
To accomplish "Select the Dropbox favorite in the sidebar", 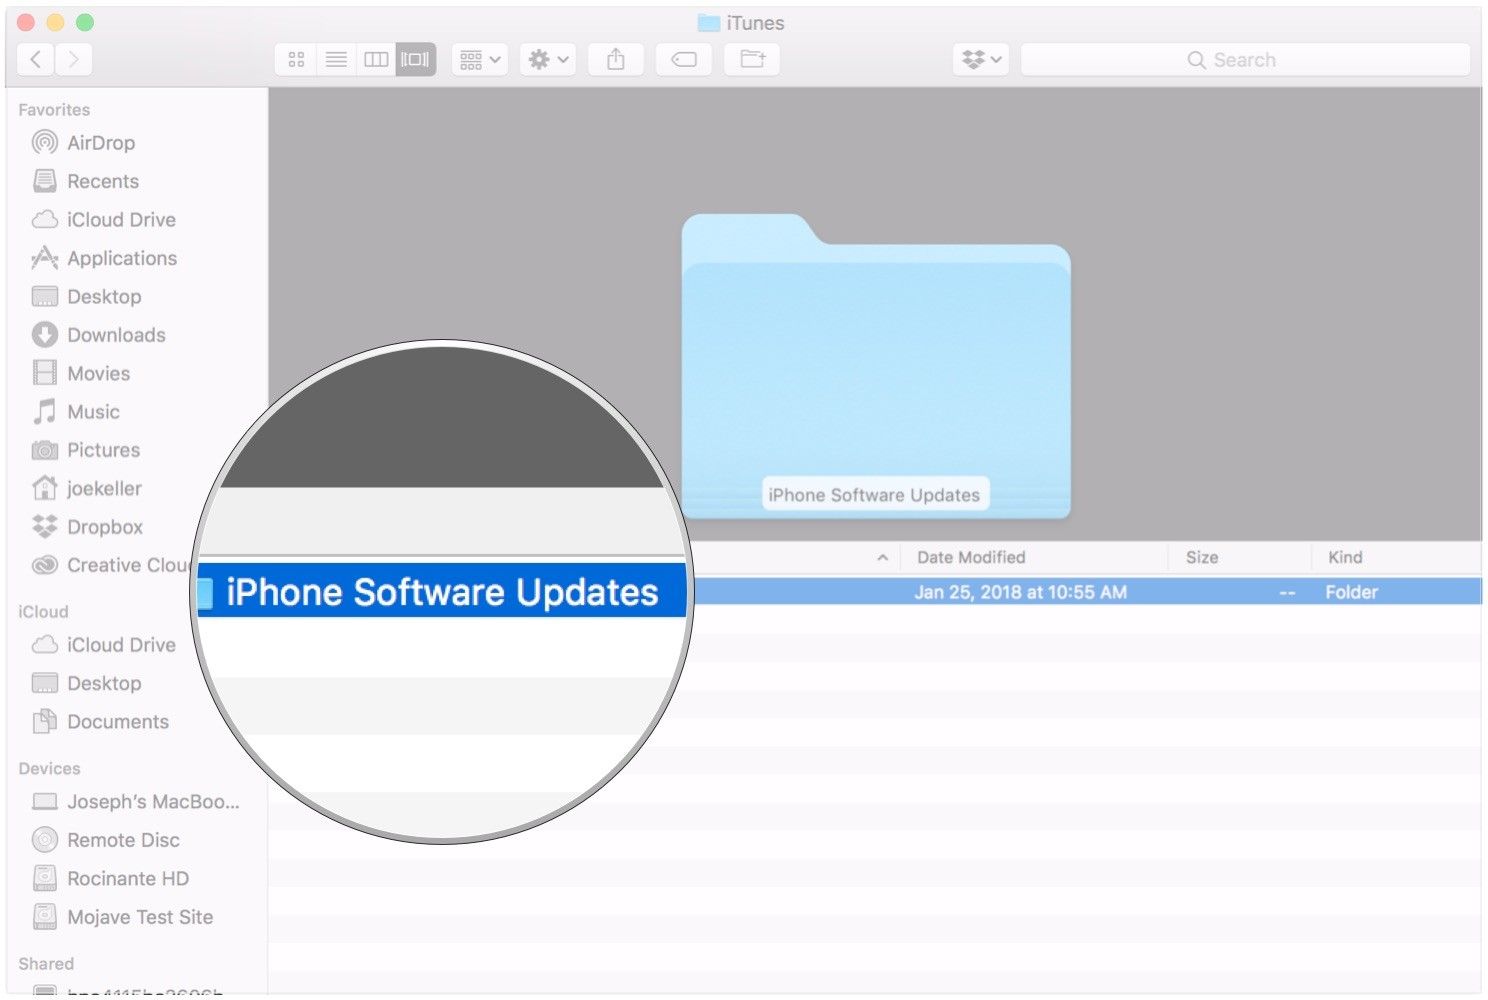I will [x=104, y=527].
